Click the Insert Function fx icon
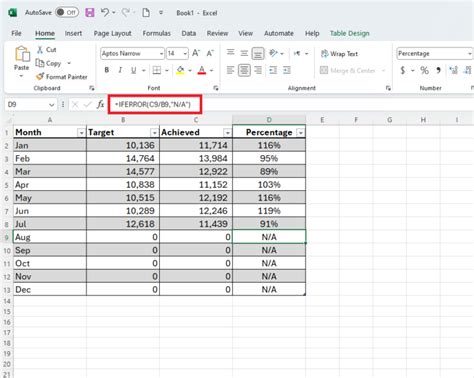Screen dimensions: 474x378 [x=100, y=105]
